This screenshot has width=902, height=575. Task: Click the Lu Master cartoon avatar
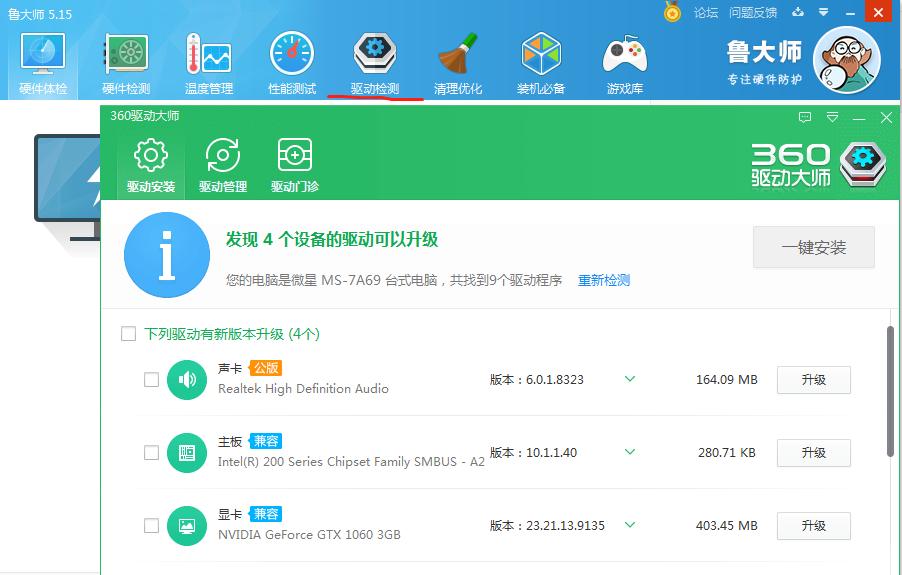click(x=847, y=60)
